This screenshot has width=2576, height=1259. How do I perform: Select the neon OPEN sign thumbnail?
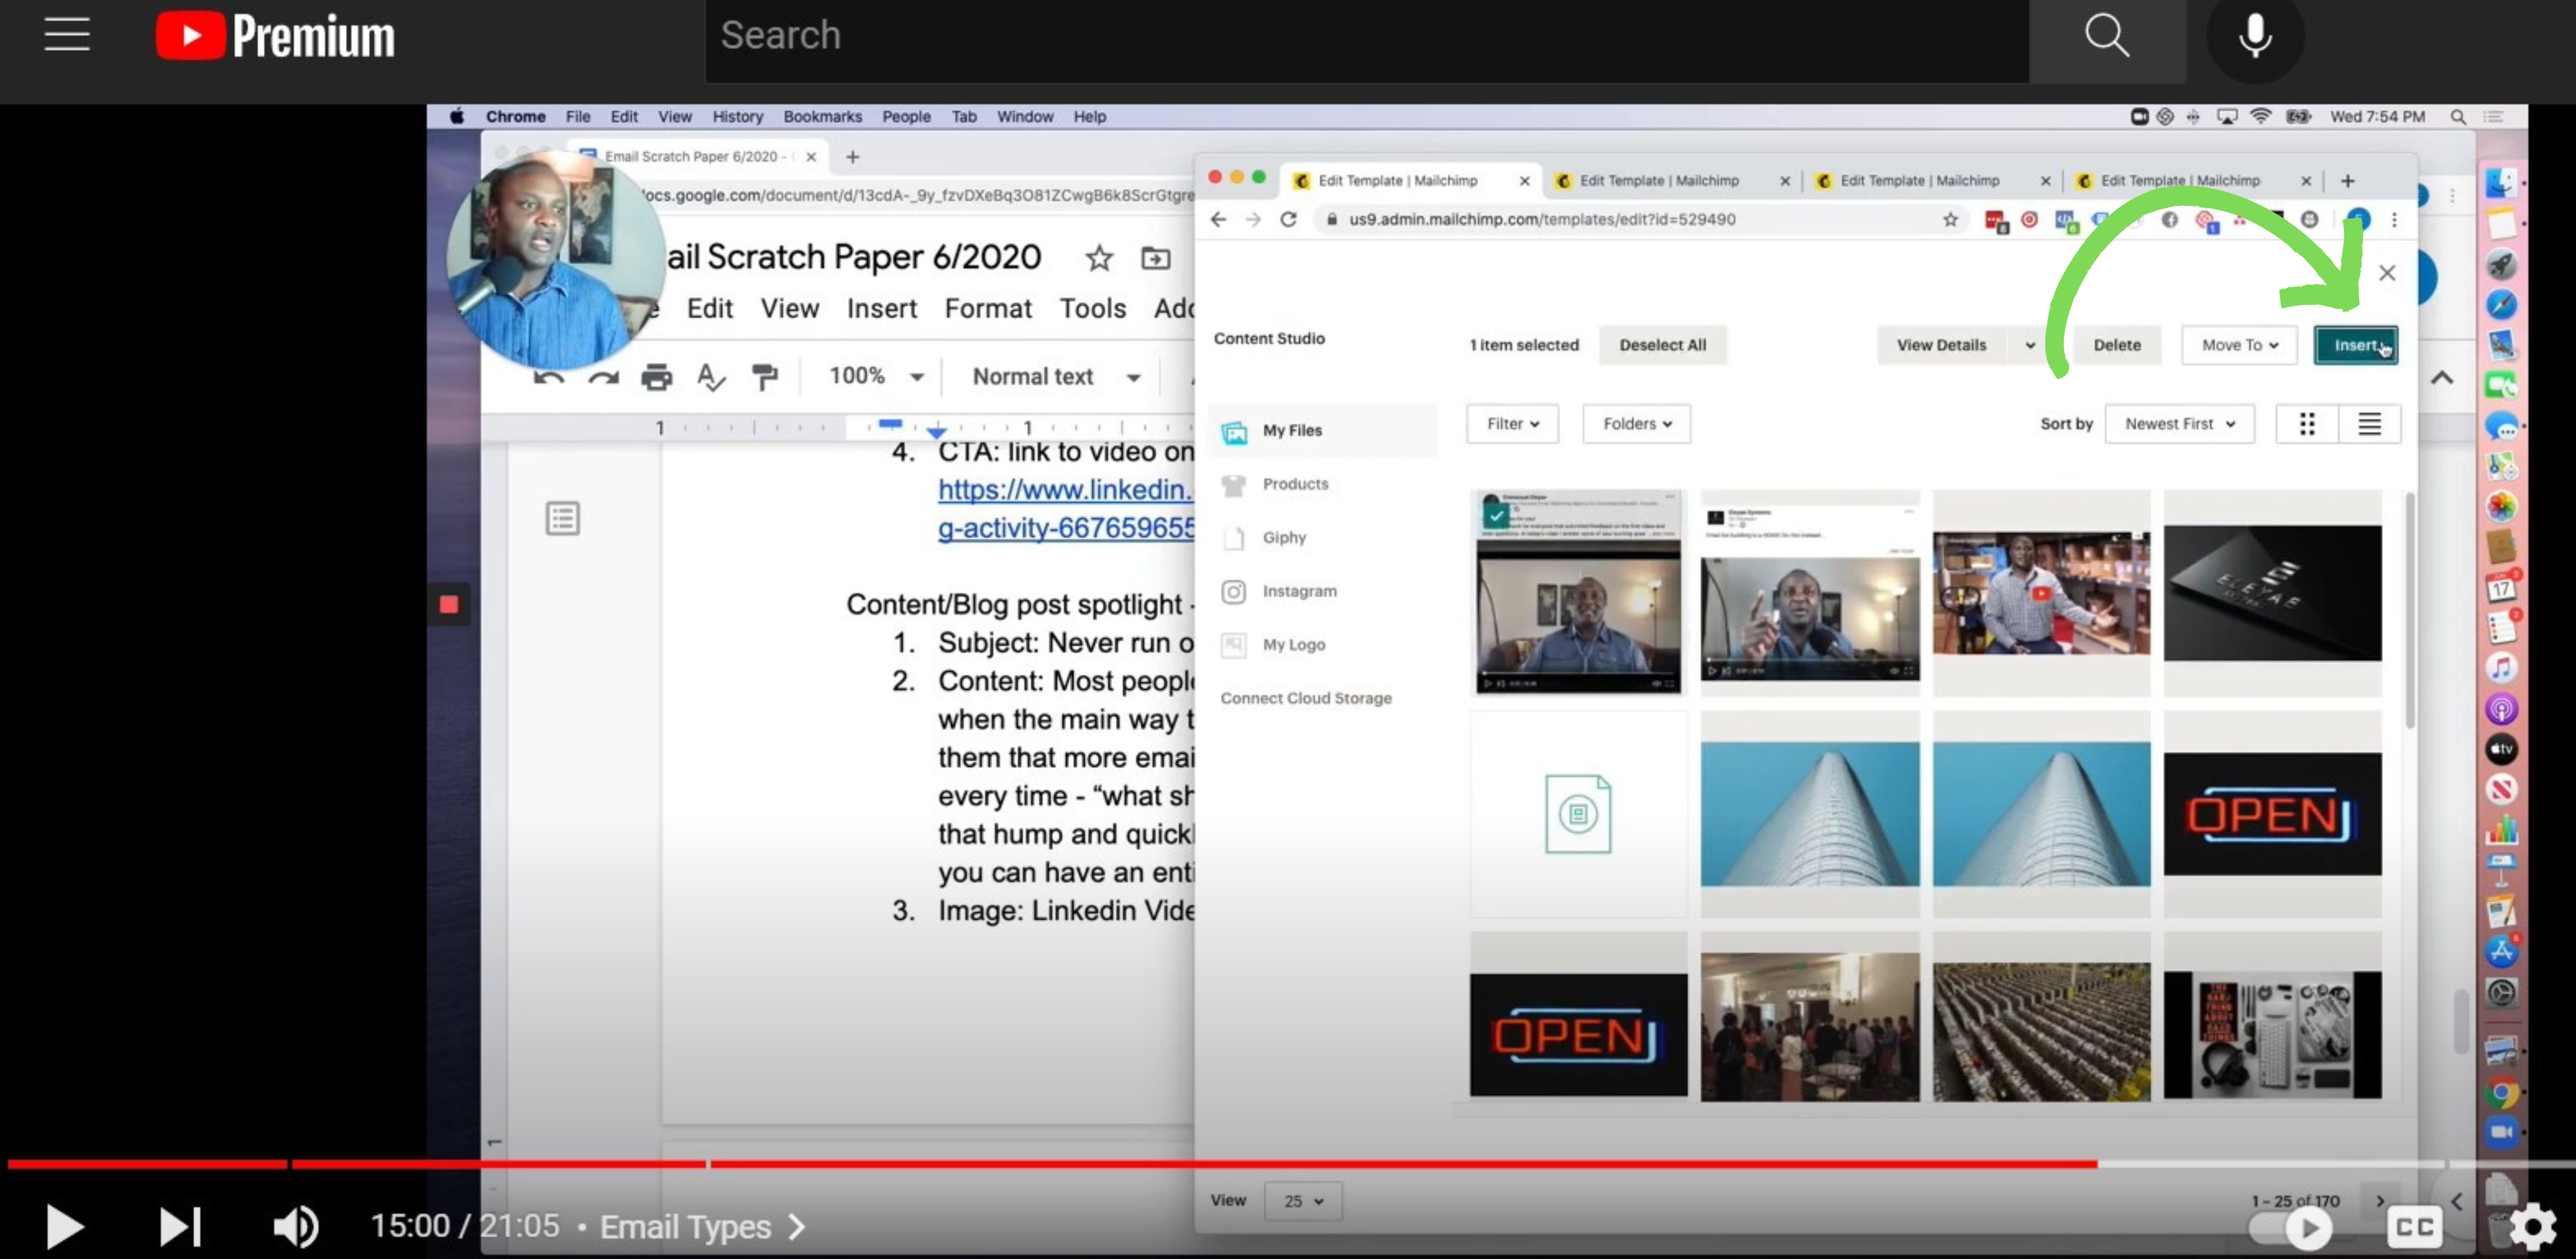(x=2272, y=814)
